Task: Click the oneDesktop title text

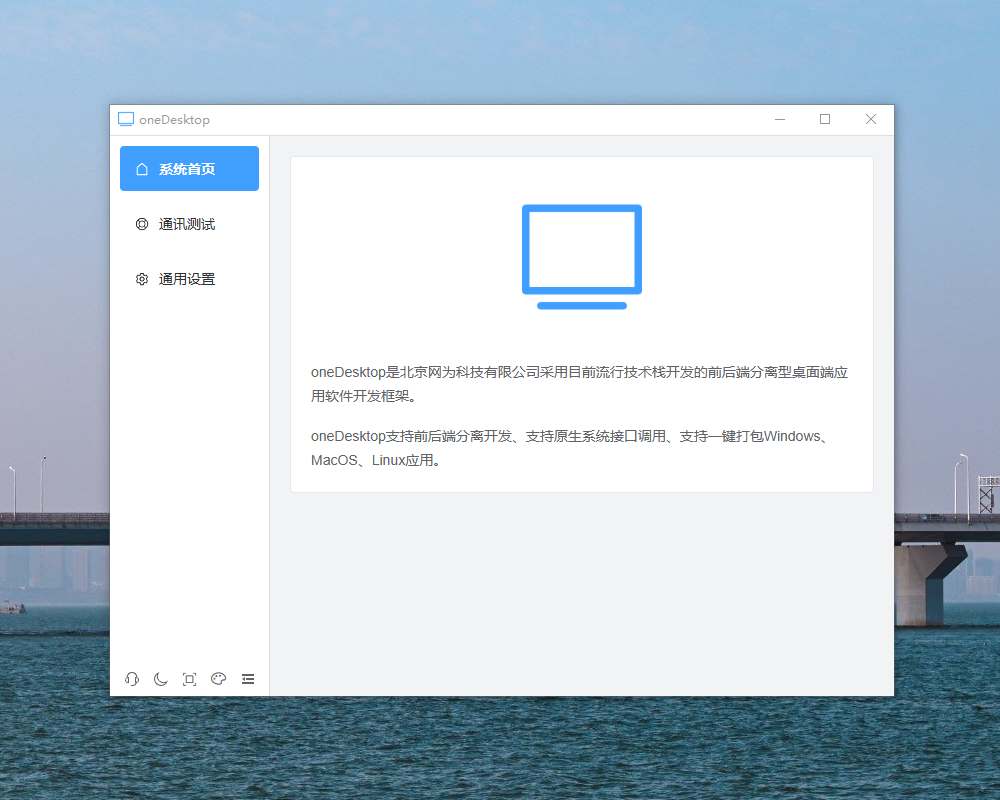Action: pyautogui.click(x=174, y=120)
